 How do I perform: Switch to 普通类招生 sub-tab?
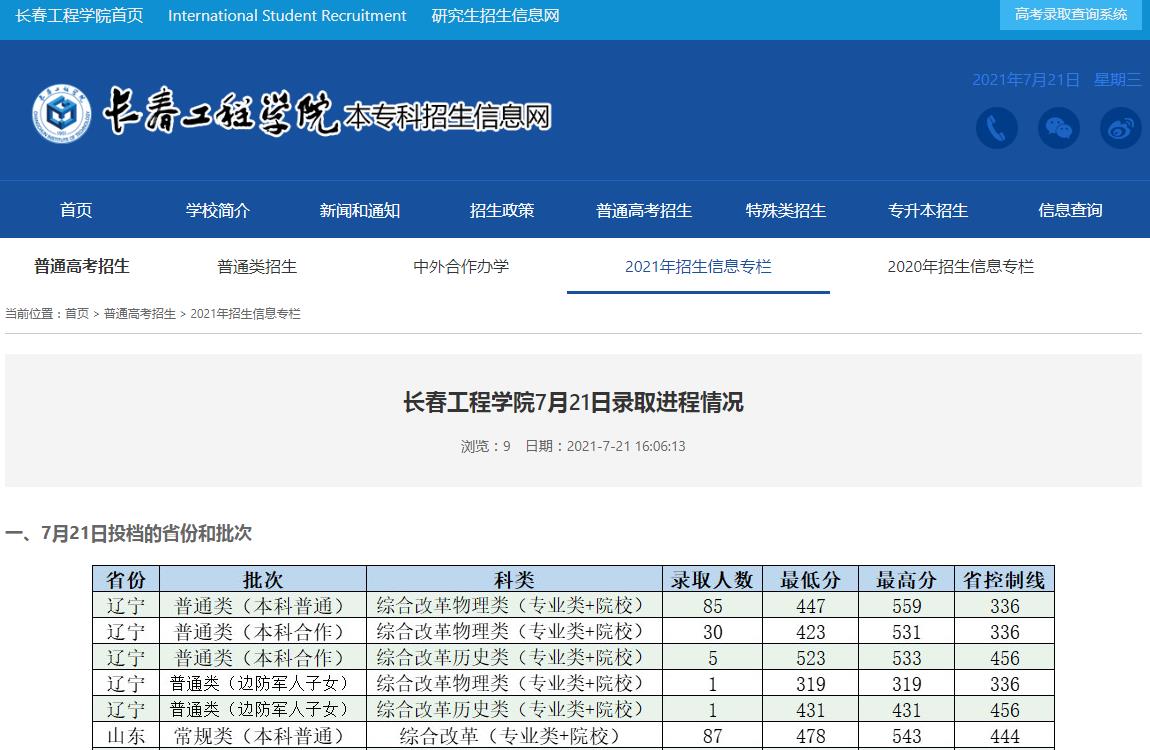click(x=257, y=266)
